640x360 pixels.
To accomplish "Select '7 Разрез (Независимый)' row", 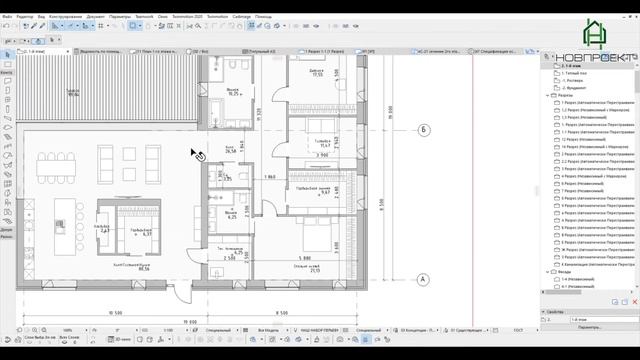I will click(582, 191).
